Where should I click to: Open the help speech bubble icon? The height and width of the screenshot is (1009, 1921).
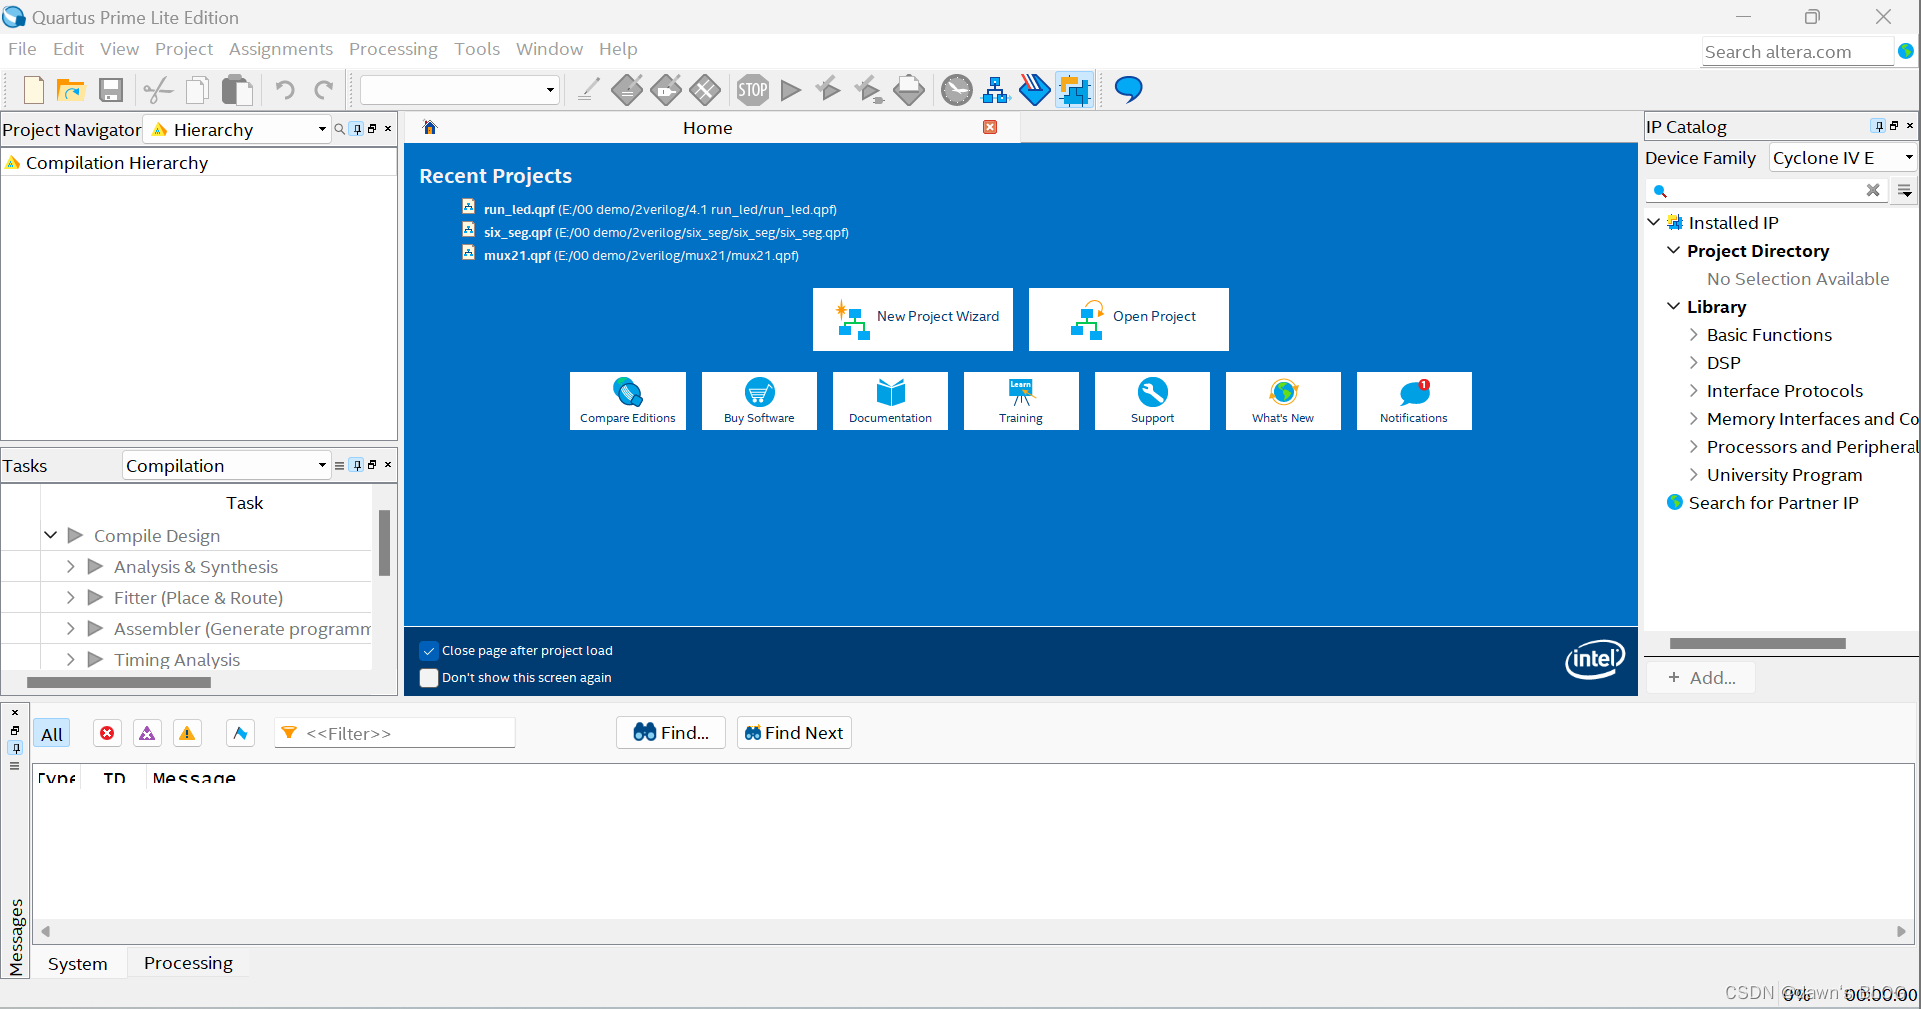click(1129, 90)
